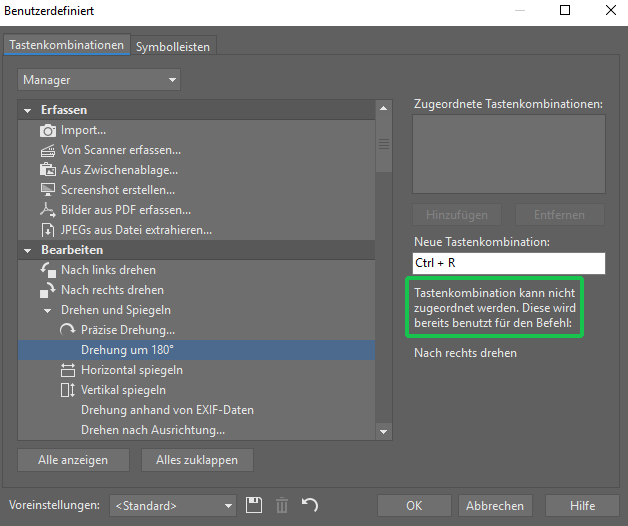Click the Alles zuklappen button
Image resolution: width=628 pixels, height=526 pixels.
pyautogui.click(x=197, y=460)
